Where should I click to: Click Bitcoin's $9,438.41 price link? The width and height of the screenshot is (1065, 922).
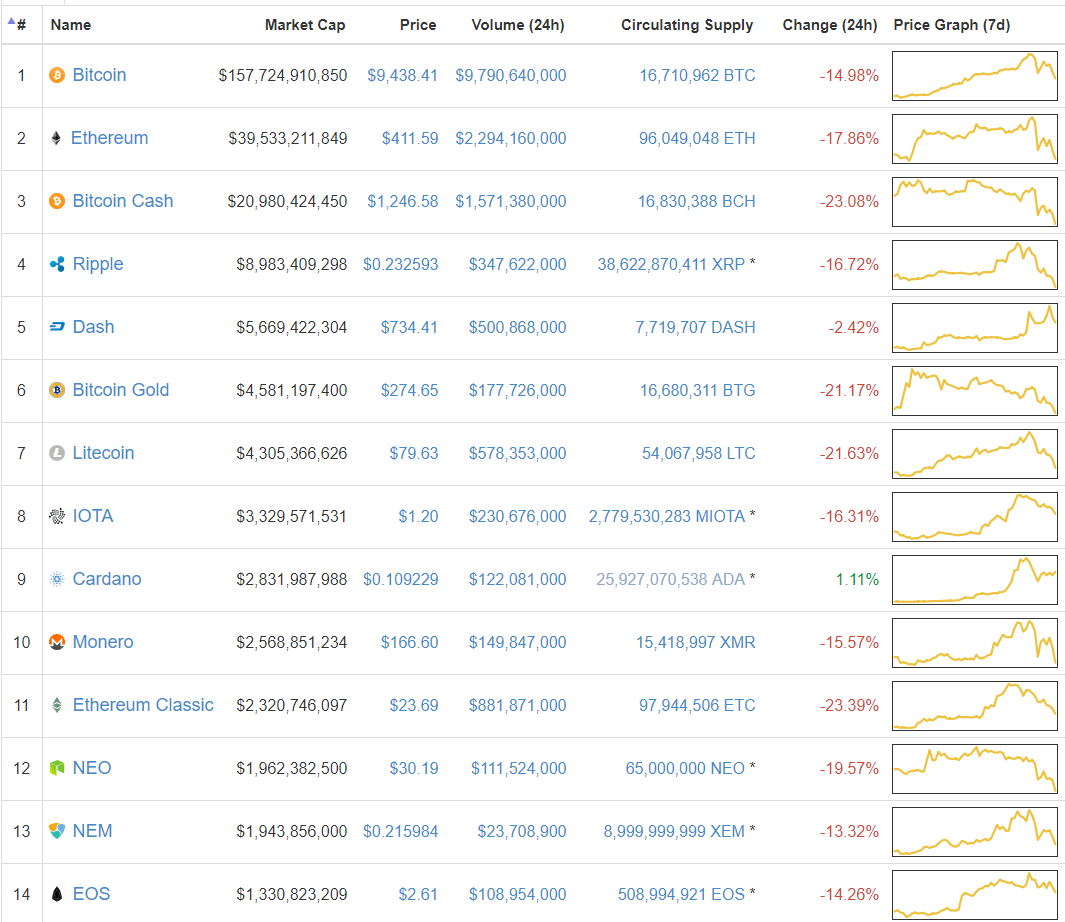tap(402, 75)
